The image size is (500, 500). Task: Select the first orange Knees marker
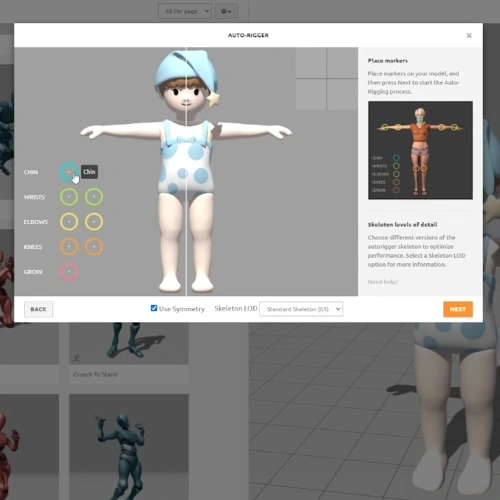tap(69, 247)
